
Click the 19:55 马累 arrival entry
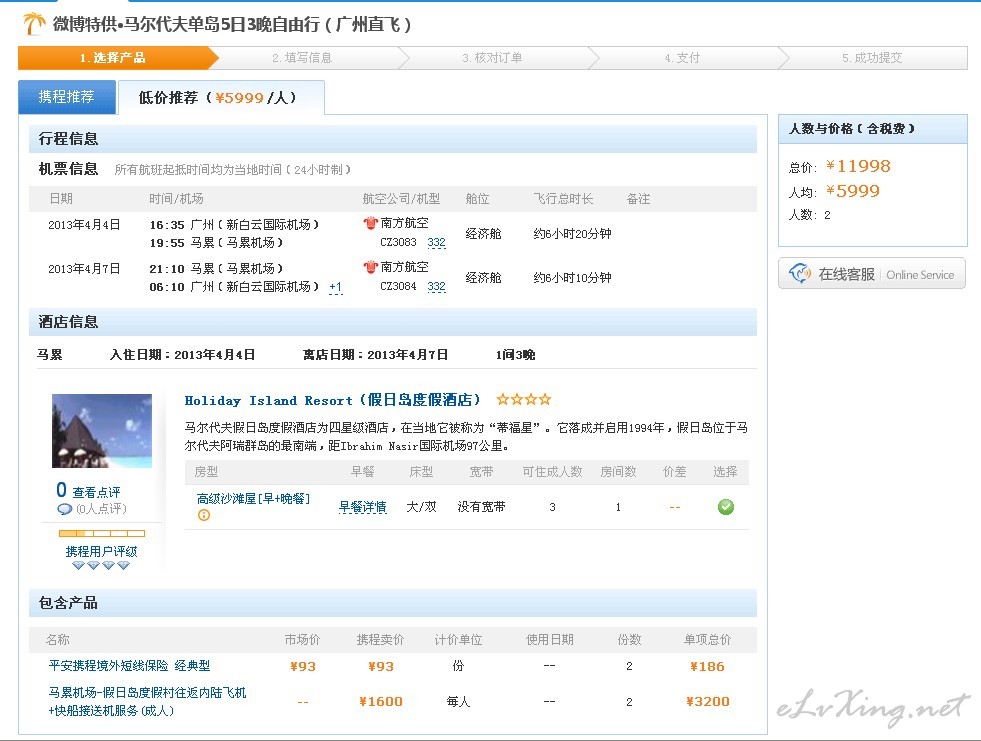[216, 242]
